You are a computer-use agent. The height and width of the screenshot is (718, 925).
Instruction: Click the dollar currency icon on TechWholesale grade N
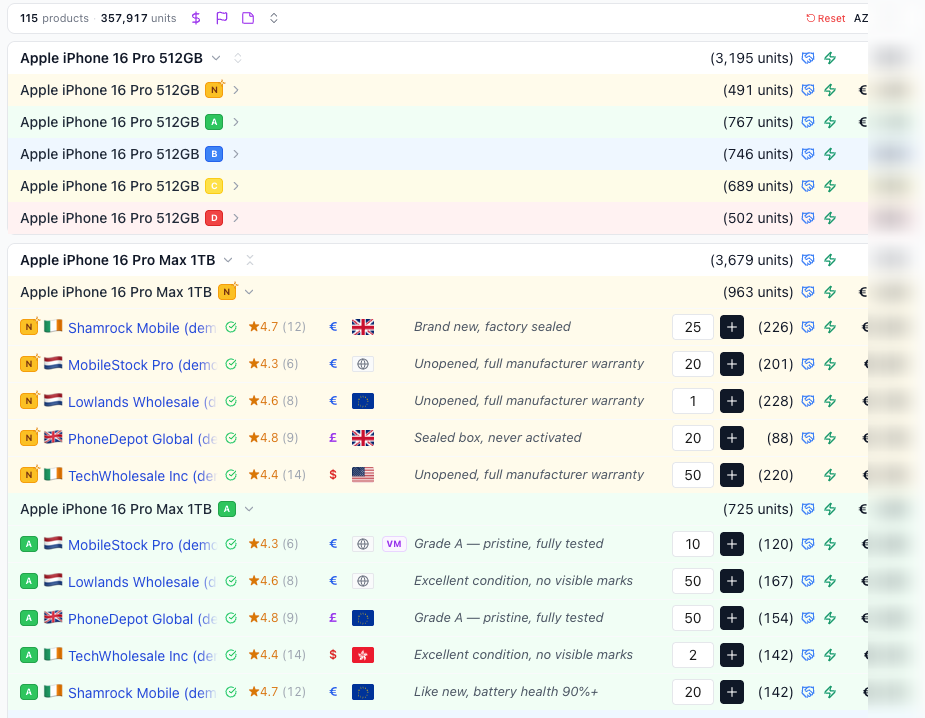point(333,475)
